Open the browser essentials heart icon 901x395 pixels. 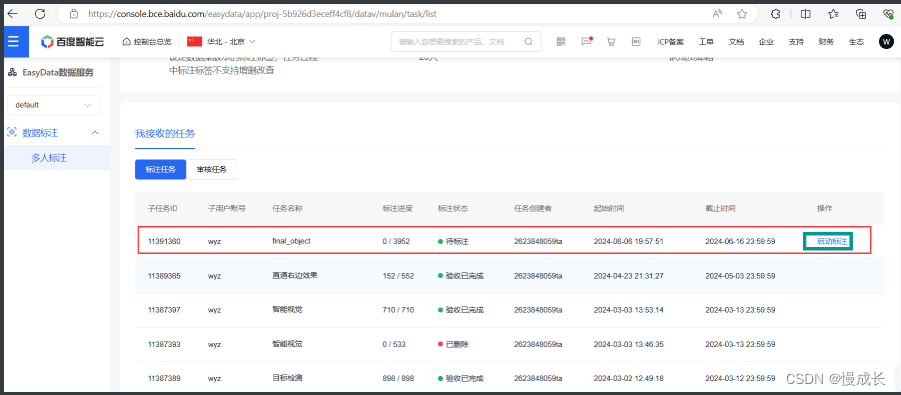coord(888,14)
